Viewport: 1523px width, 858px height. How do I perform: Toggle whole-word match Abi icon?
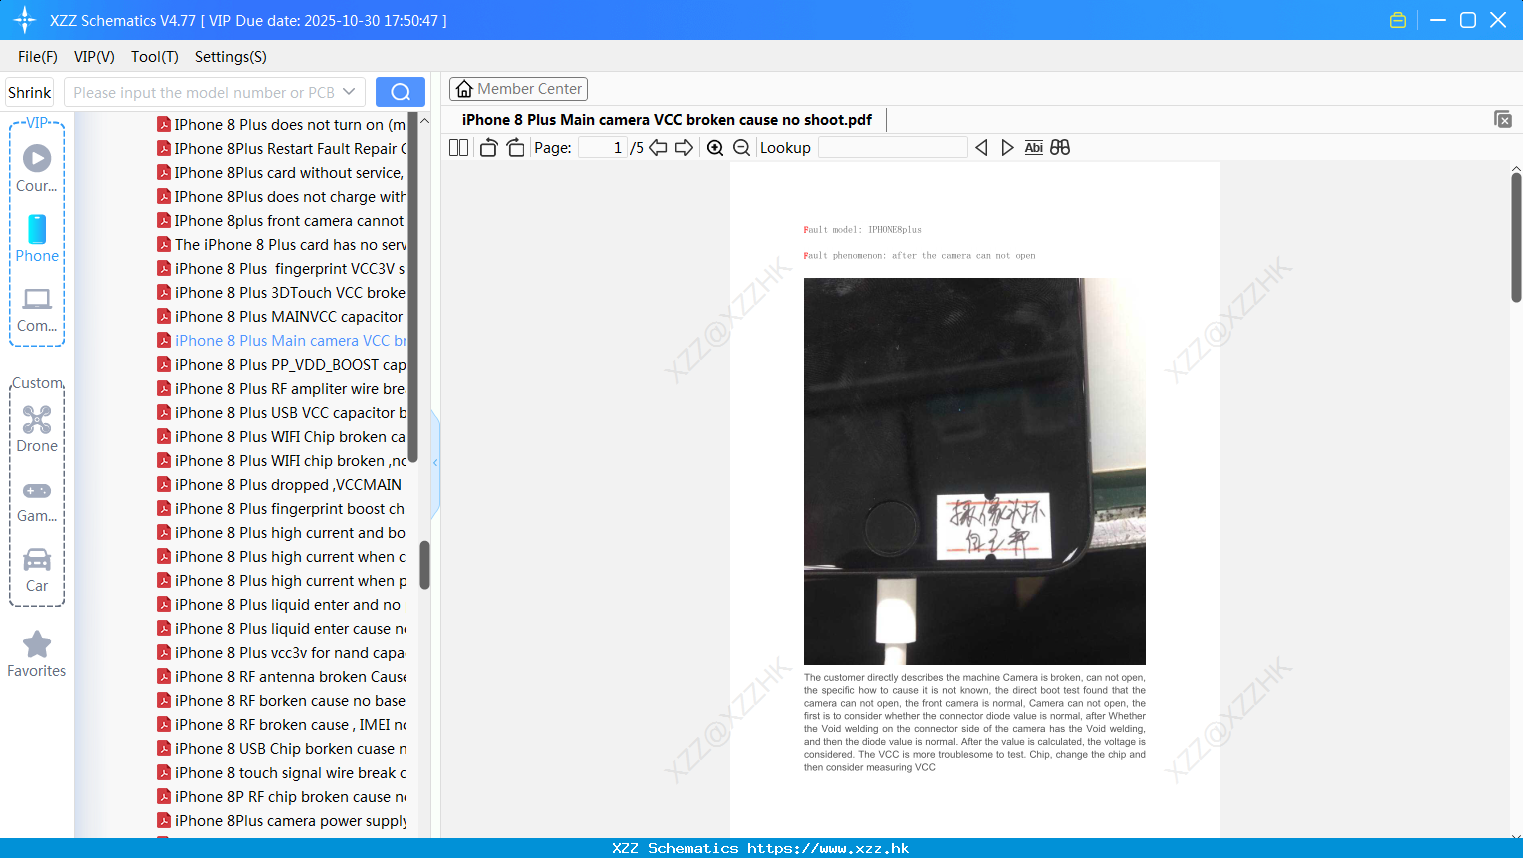pos(1033,148)
